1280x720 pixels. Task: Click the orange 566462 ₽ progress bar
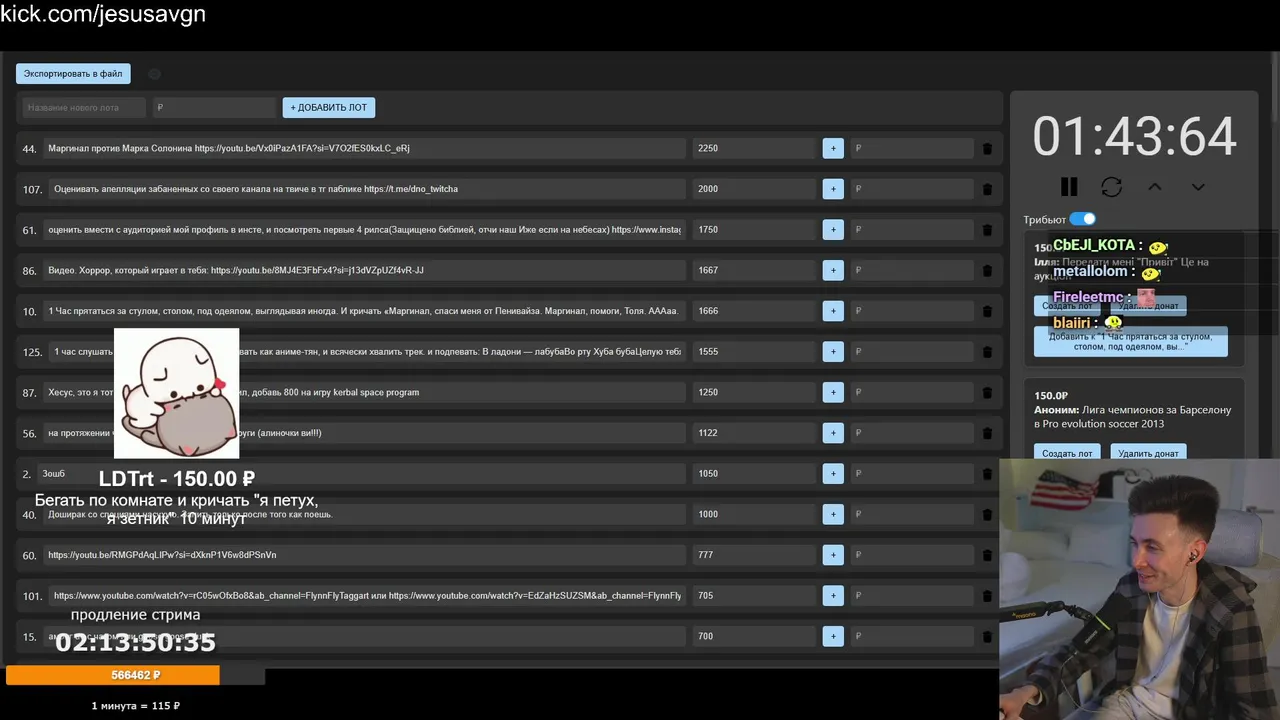tap(113, 675)
